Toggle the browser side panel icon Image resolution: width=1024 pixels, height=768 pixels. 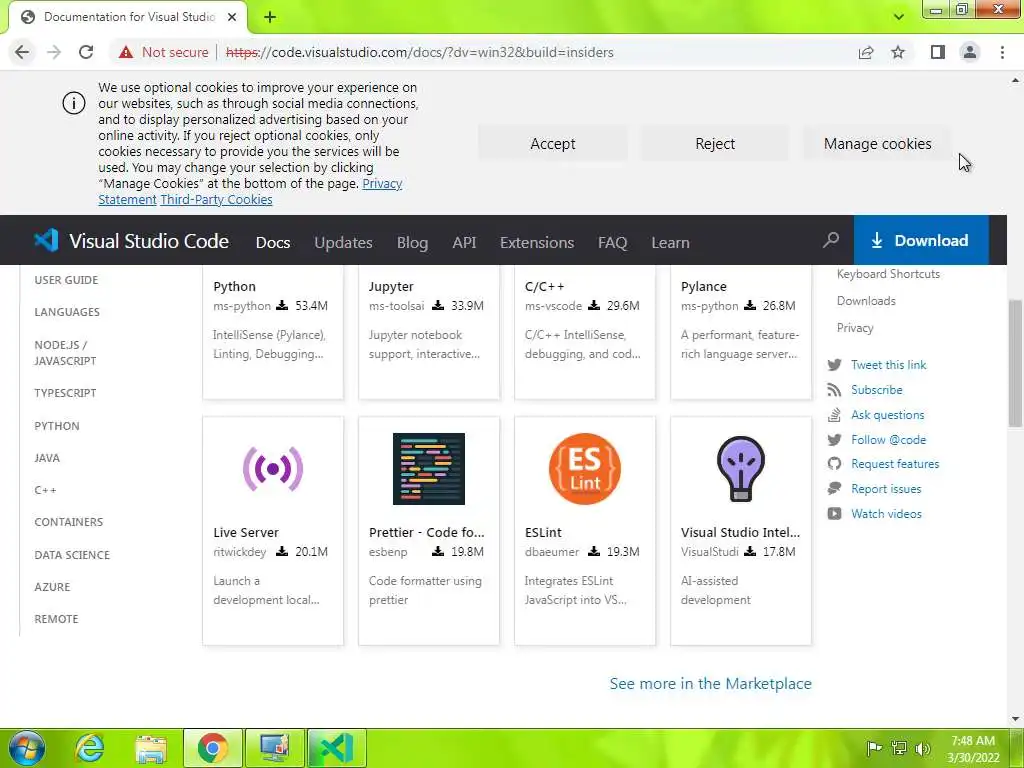point(938,52)
